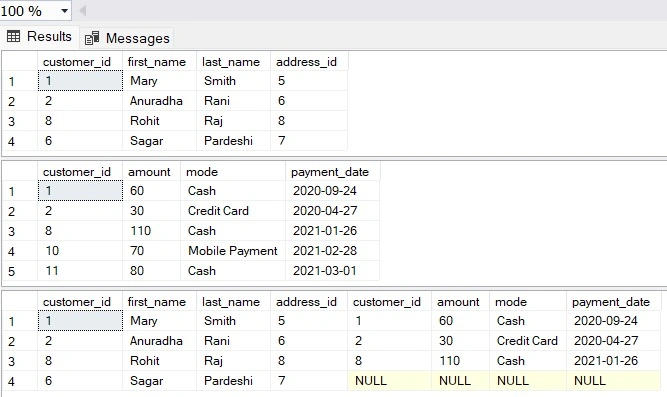Screen dimensions: 667x397
Task: Select first grid's last_name column header
Action: 233,62
